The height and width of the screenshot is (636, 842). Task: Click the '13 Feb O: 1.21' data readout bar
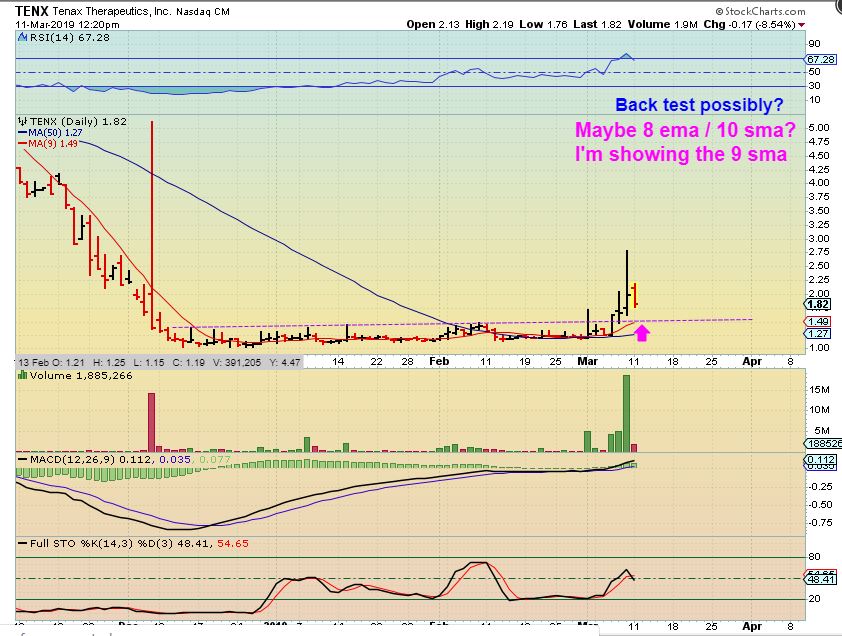(159, 363)
